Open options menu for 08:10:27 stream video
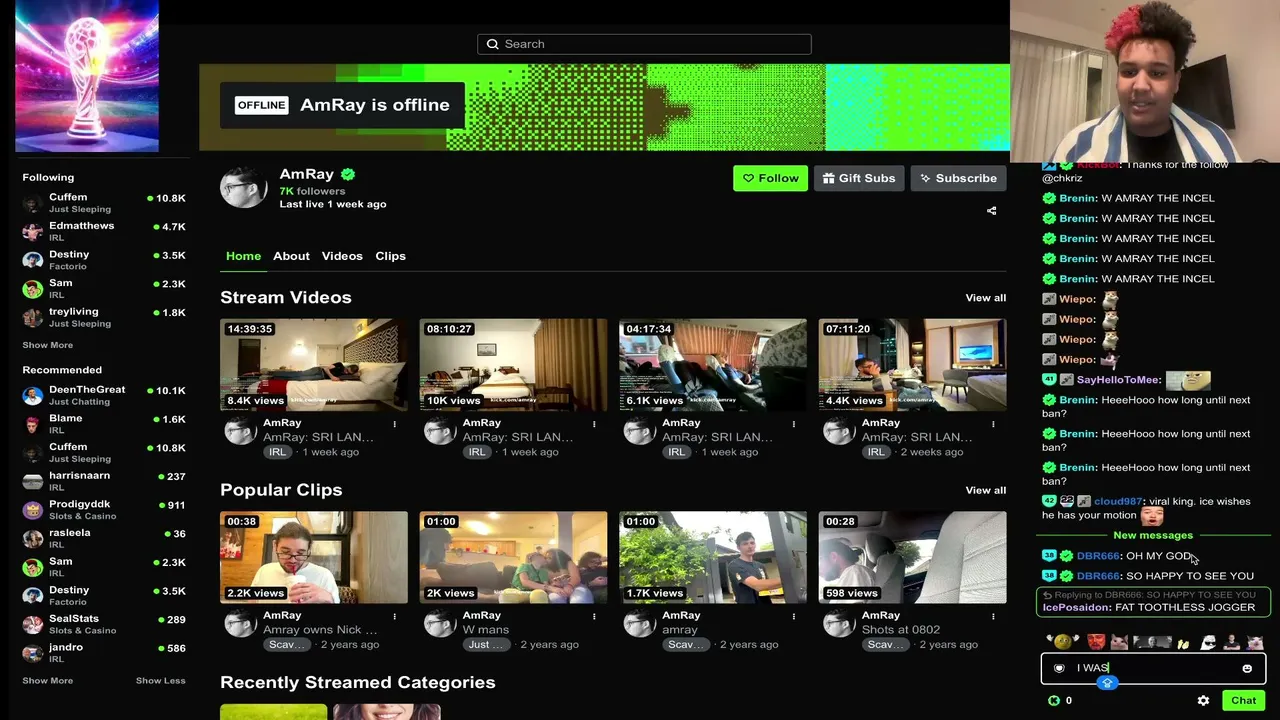1280x720 pixels. [x=594, y=424]
